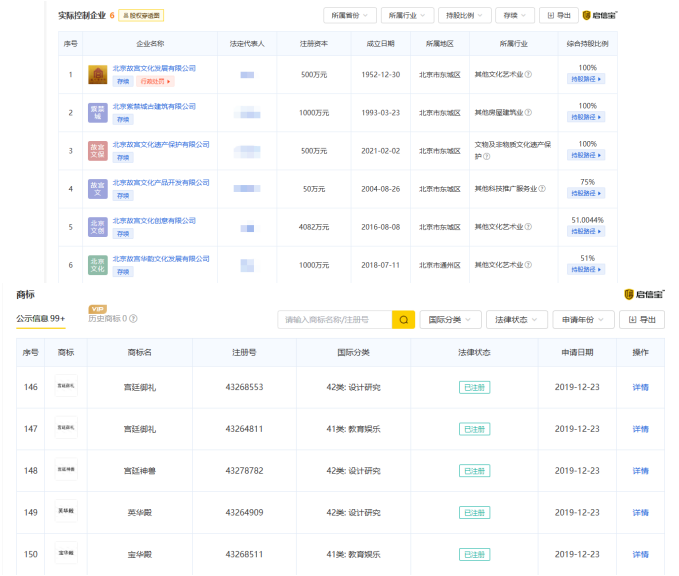The height and width of the screenshot is (576, 679).
Task: Click the 故宫文保 logo in row 3
Action: [x=97, y=151]
